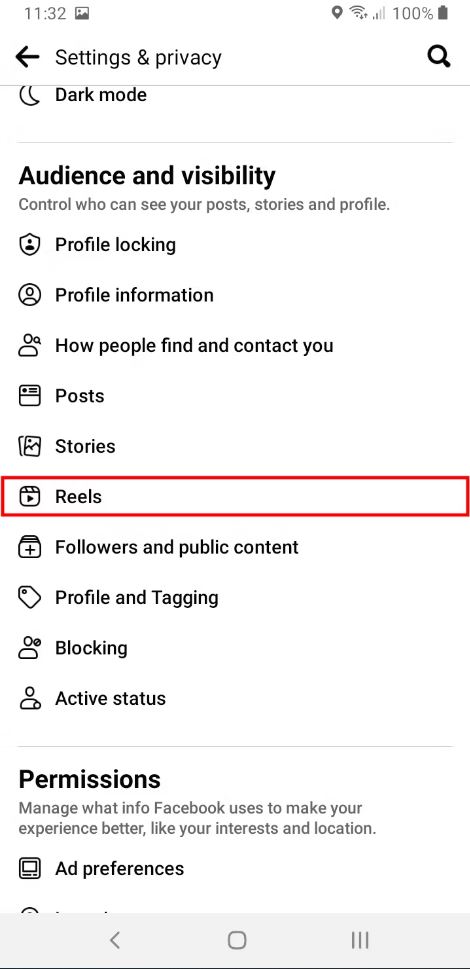The width and height of the screenshot is (470, 969).
Task: Open Followers and public content
Action: (235, 547)
